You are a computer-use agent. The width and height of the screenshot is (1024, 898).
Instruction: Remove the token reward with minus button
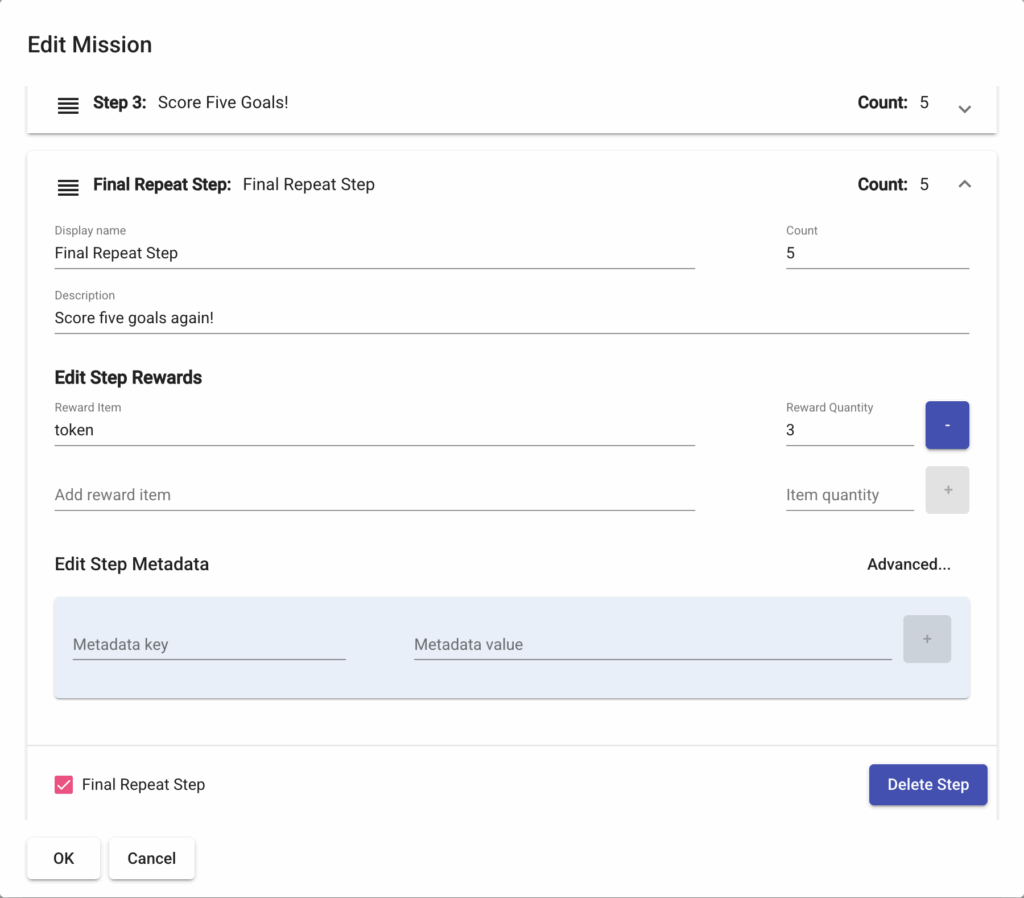947,425
